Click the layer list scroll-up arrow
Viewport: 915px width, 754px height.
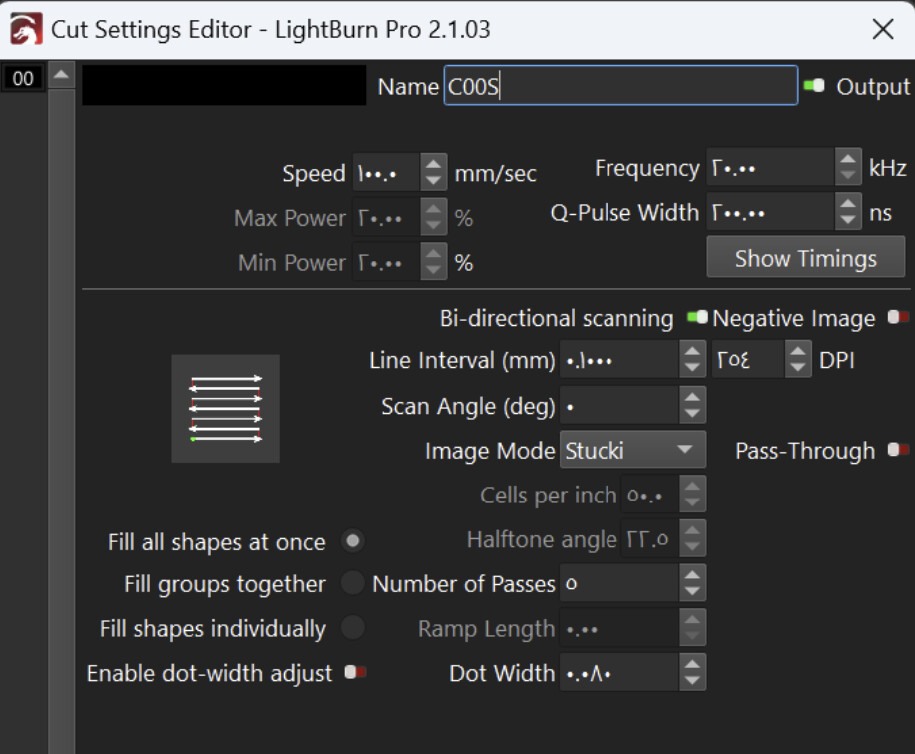[61, 75]
